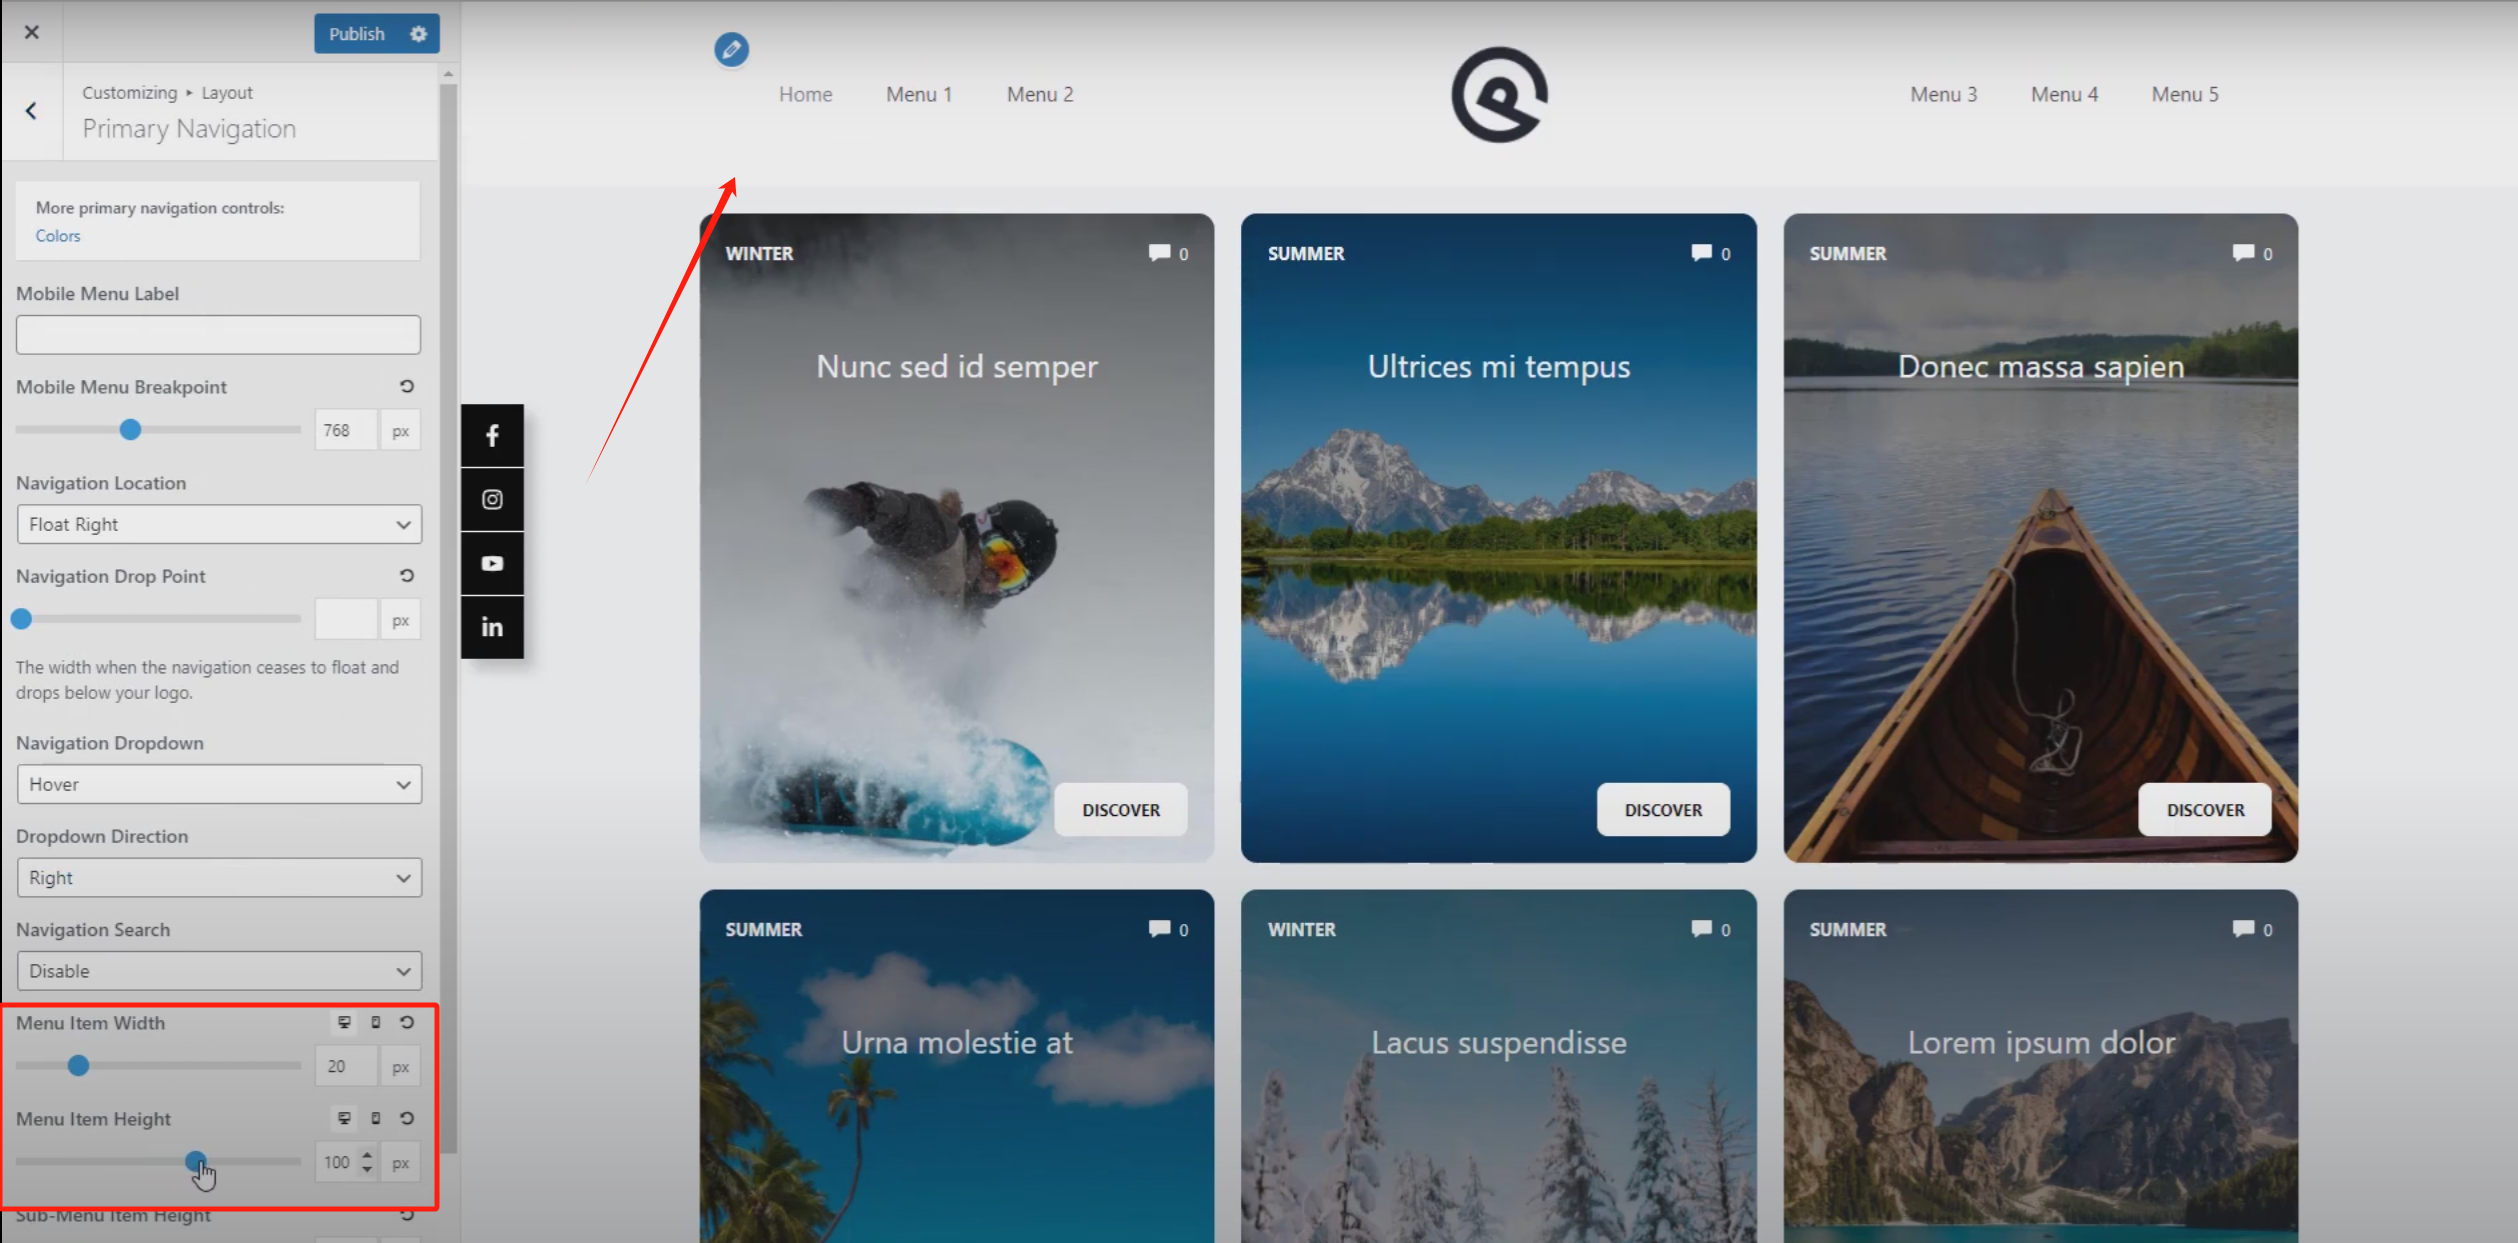Open publish settings gear icon
Screen dimensions: 2518x1243
[x=418, y=33]
